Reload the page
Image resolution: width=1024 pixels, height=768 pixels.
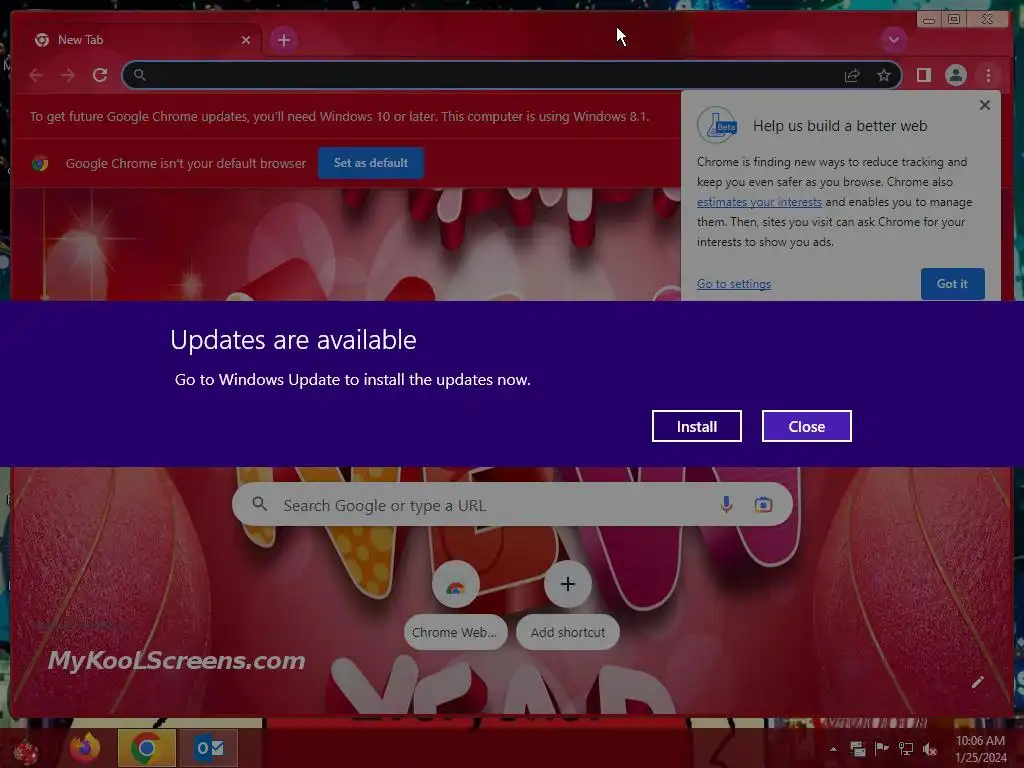(100, 75)
